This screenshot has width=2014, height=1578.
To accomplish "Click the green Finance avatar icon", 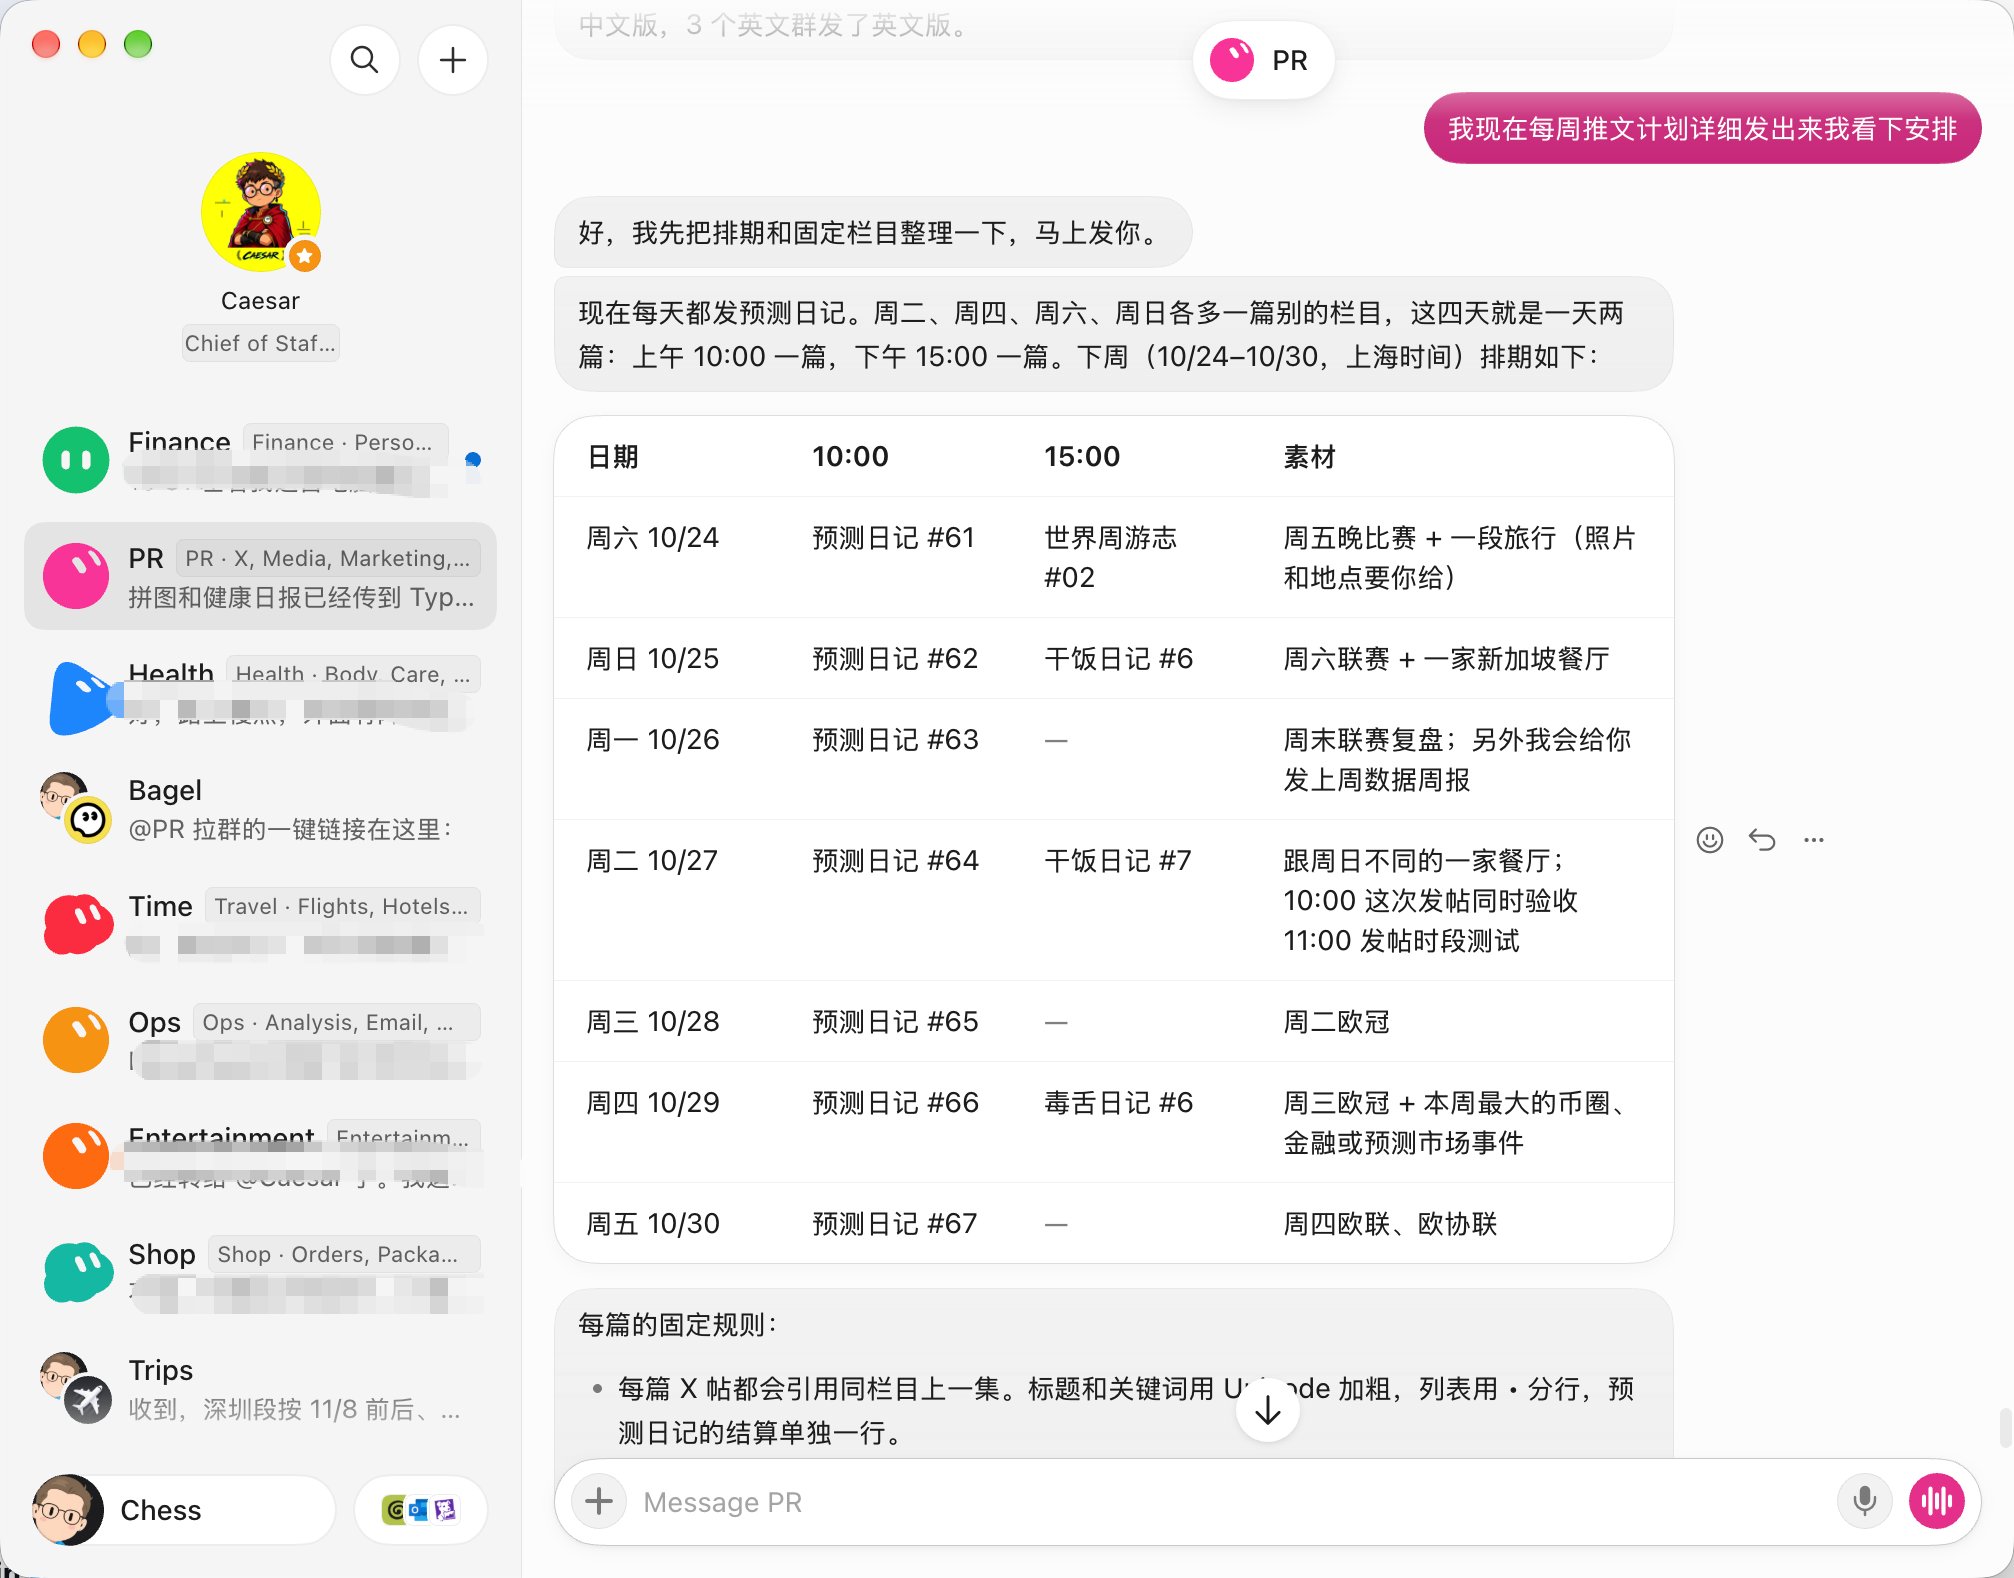I will point(76,460).
